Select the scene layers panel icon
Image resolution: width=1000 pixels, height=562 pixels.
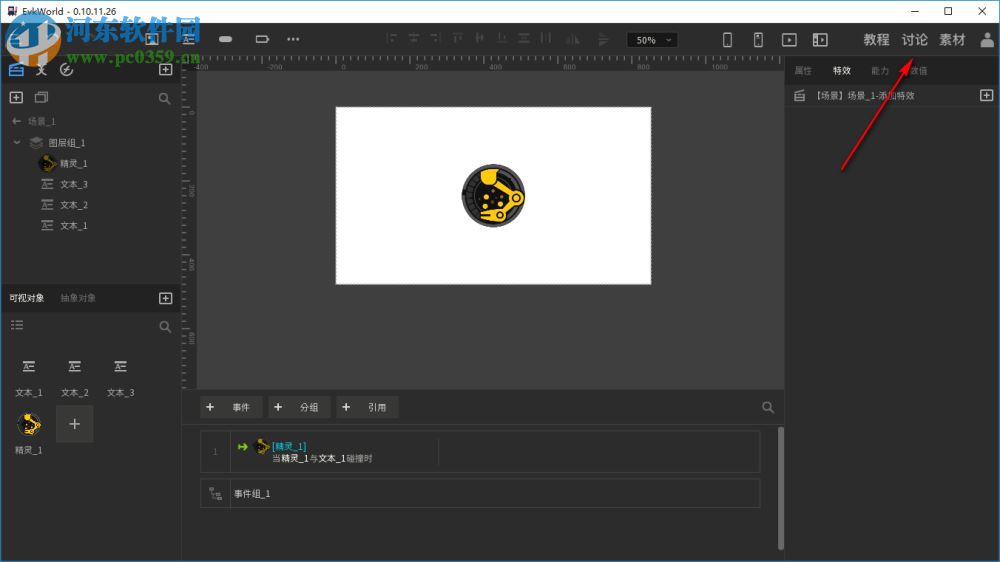17,70
